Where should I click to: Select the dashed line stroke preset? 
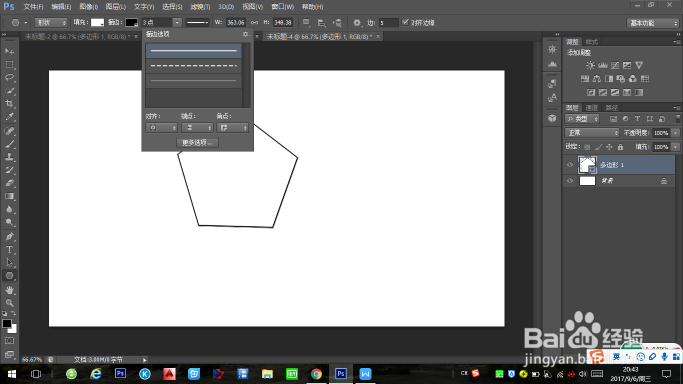point(193,66)
